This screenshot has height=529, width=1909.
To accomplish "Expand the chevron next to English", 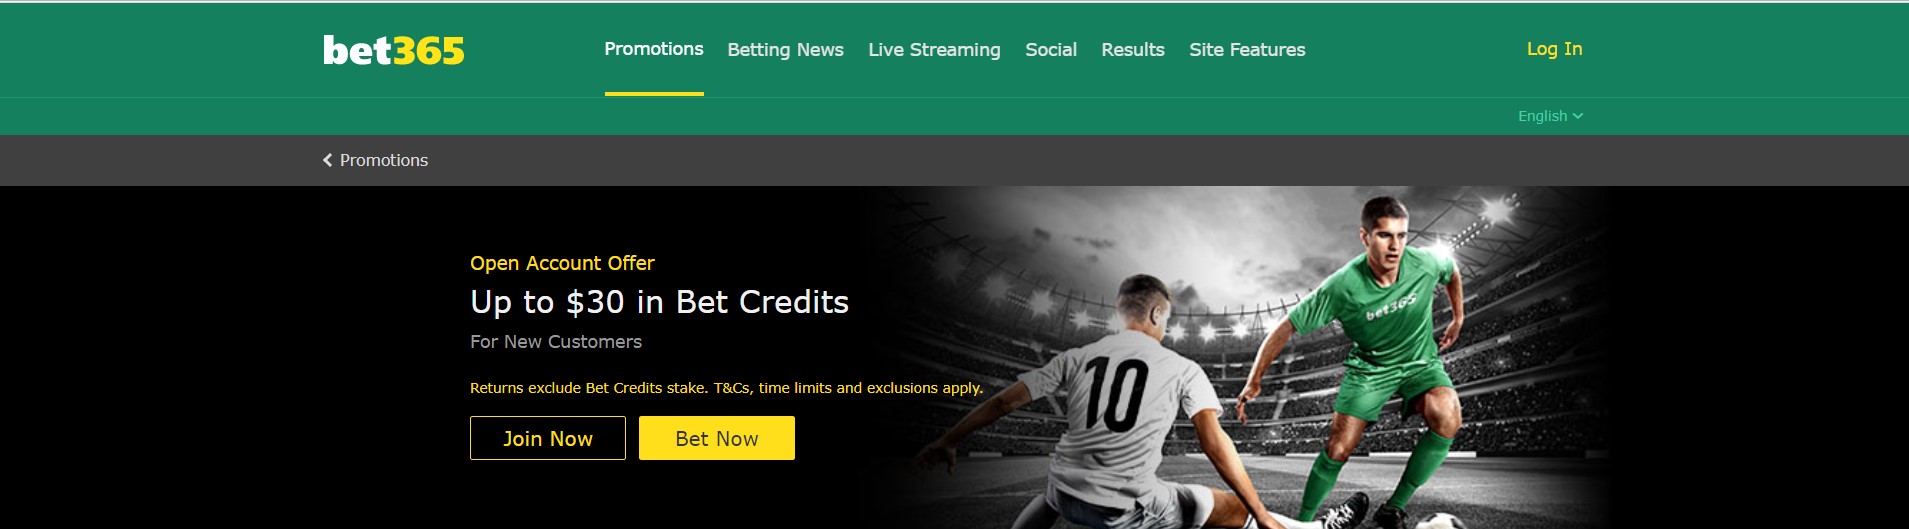I will click(1578, 116).
